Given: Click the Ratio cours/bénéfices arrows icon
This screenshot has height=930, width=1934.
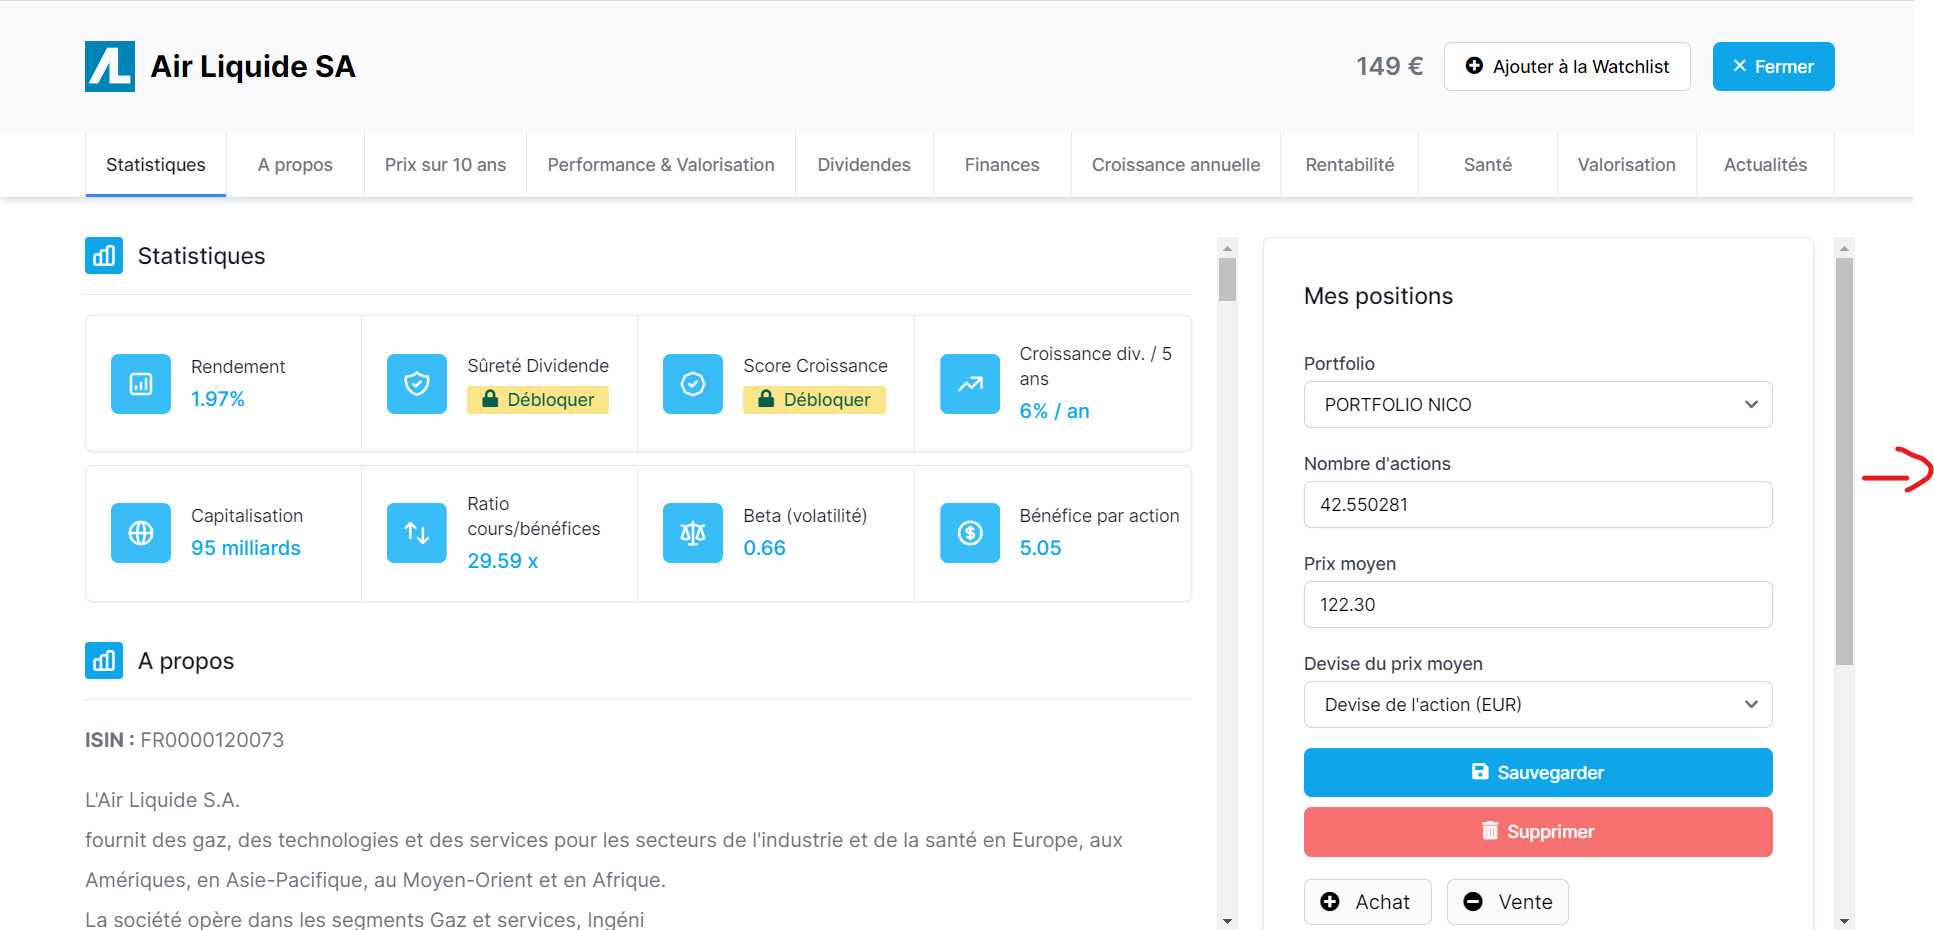Looking at the screenshot, I should 417,533.
